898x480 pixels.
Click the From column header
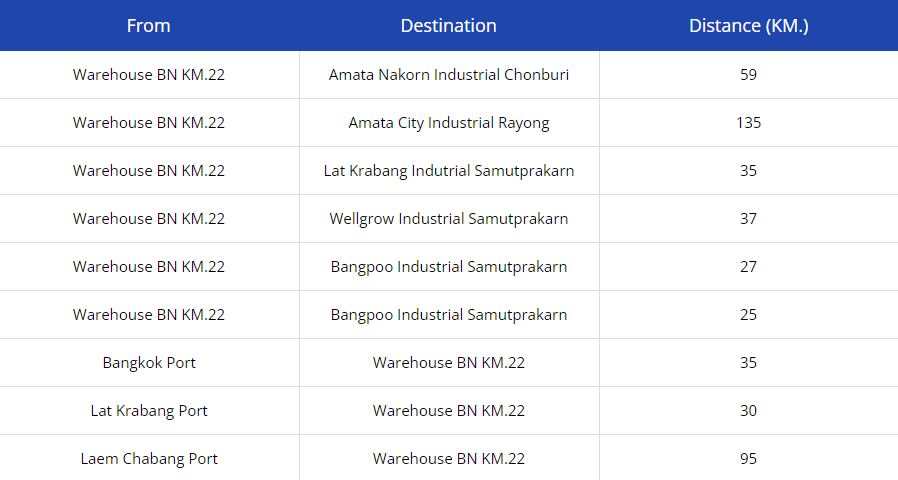click(149, 26)
